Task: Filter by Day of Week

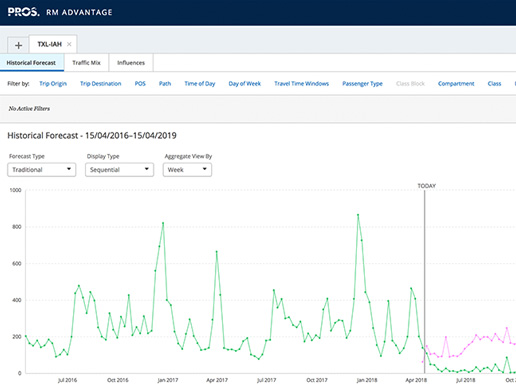Action: 245,84
